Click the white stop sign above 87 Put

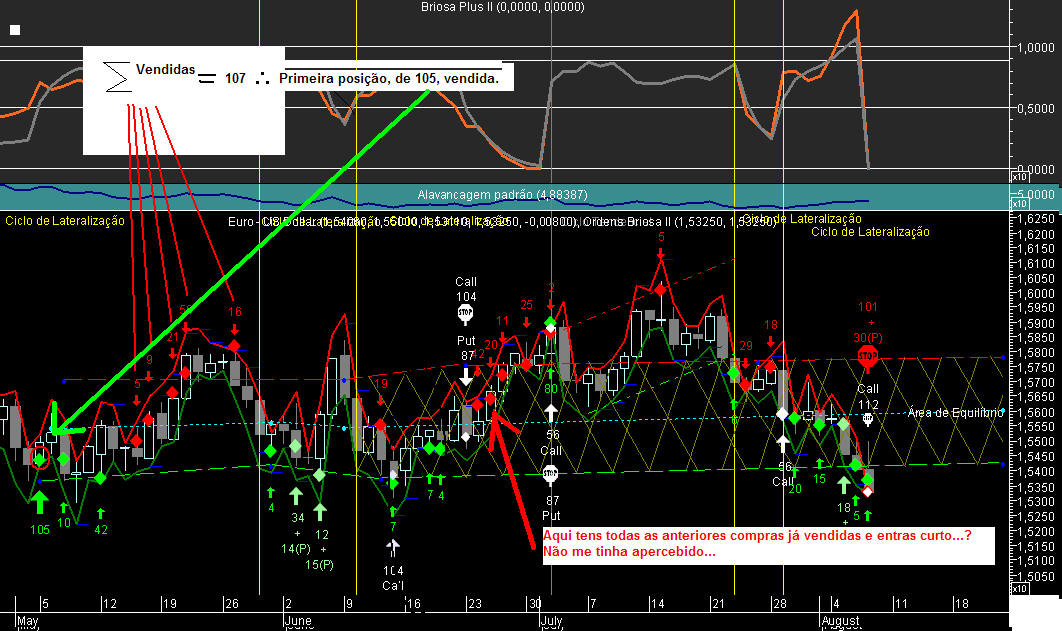pyautogui.click(x=551, y=473)
